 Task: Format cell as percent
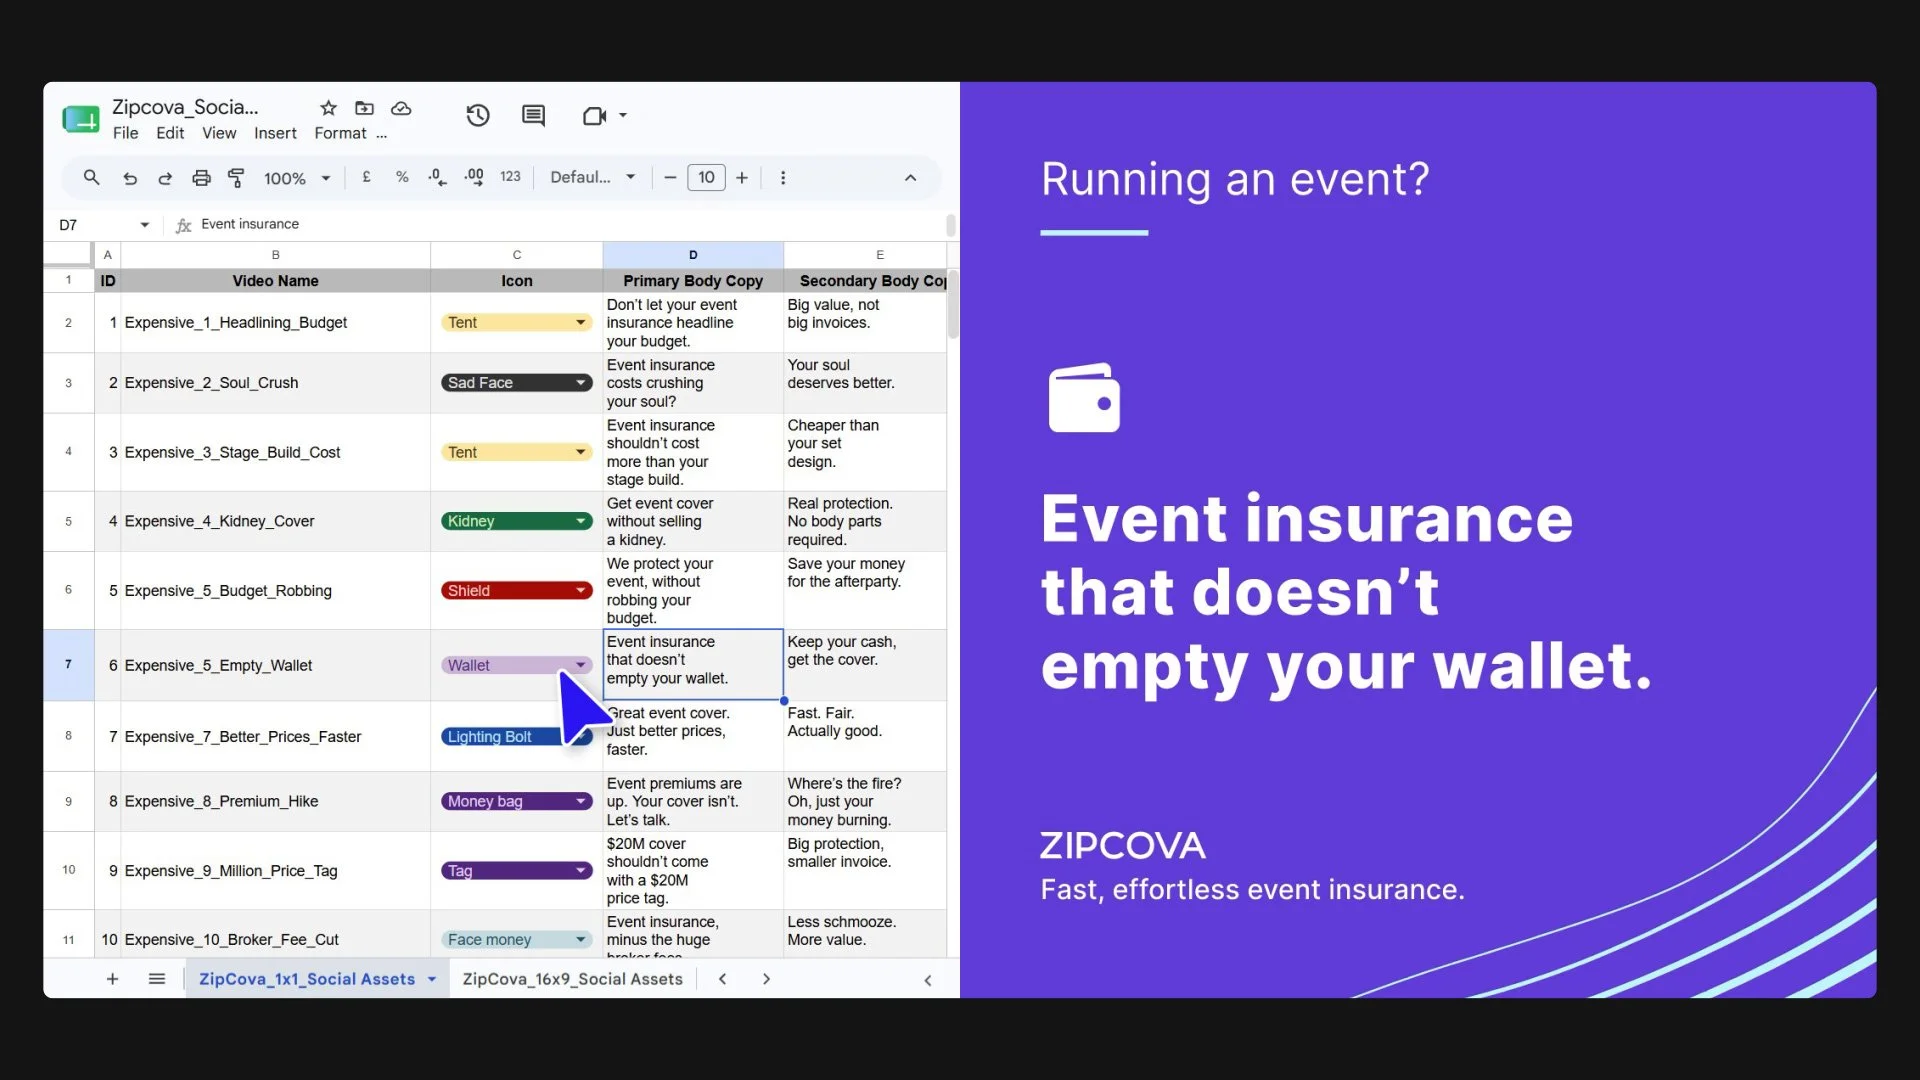tap(402, 177)
